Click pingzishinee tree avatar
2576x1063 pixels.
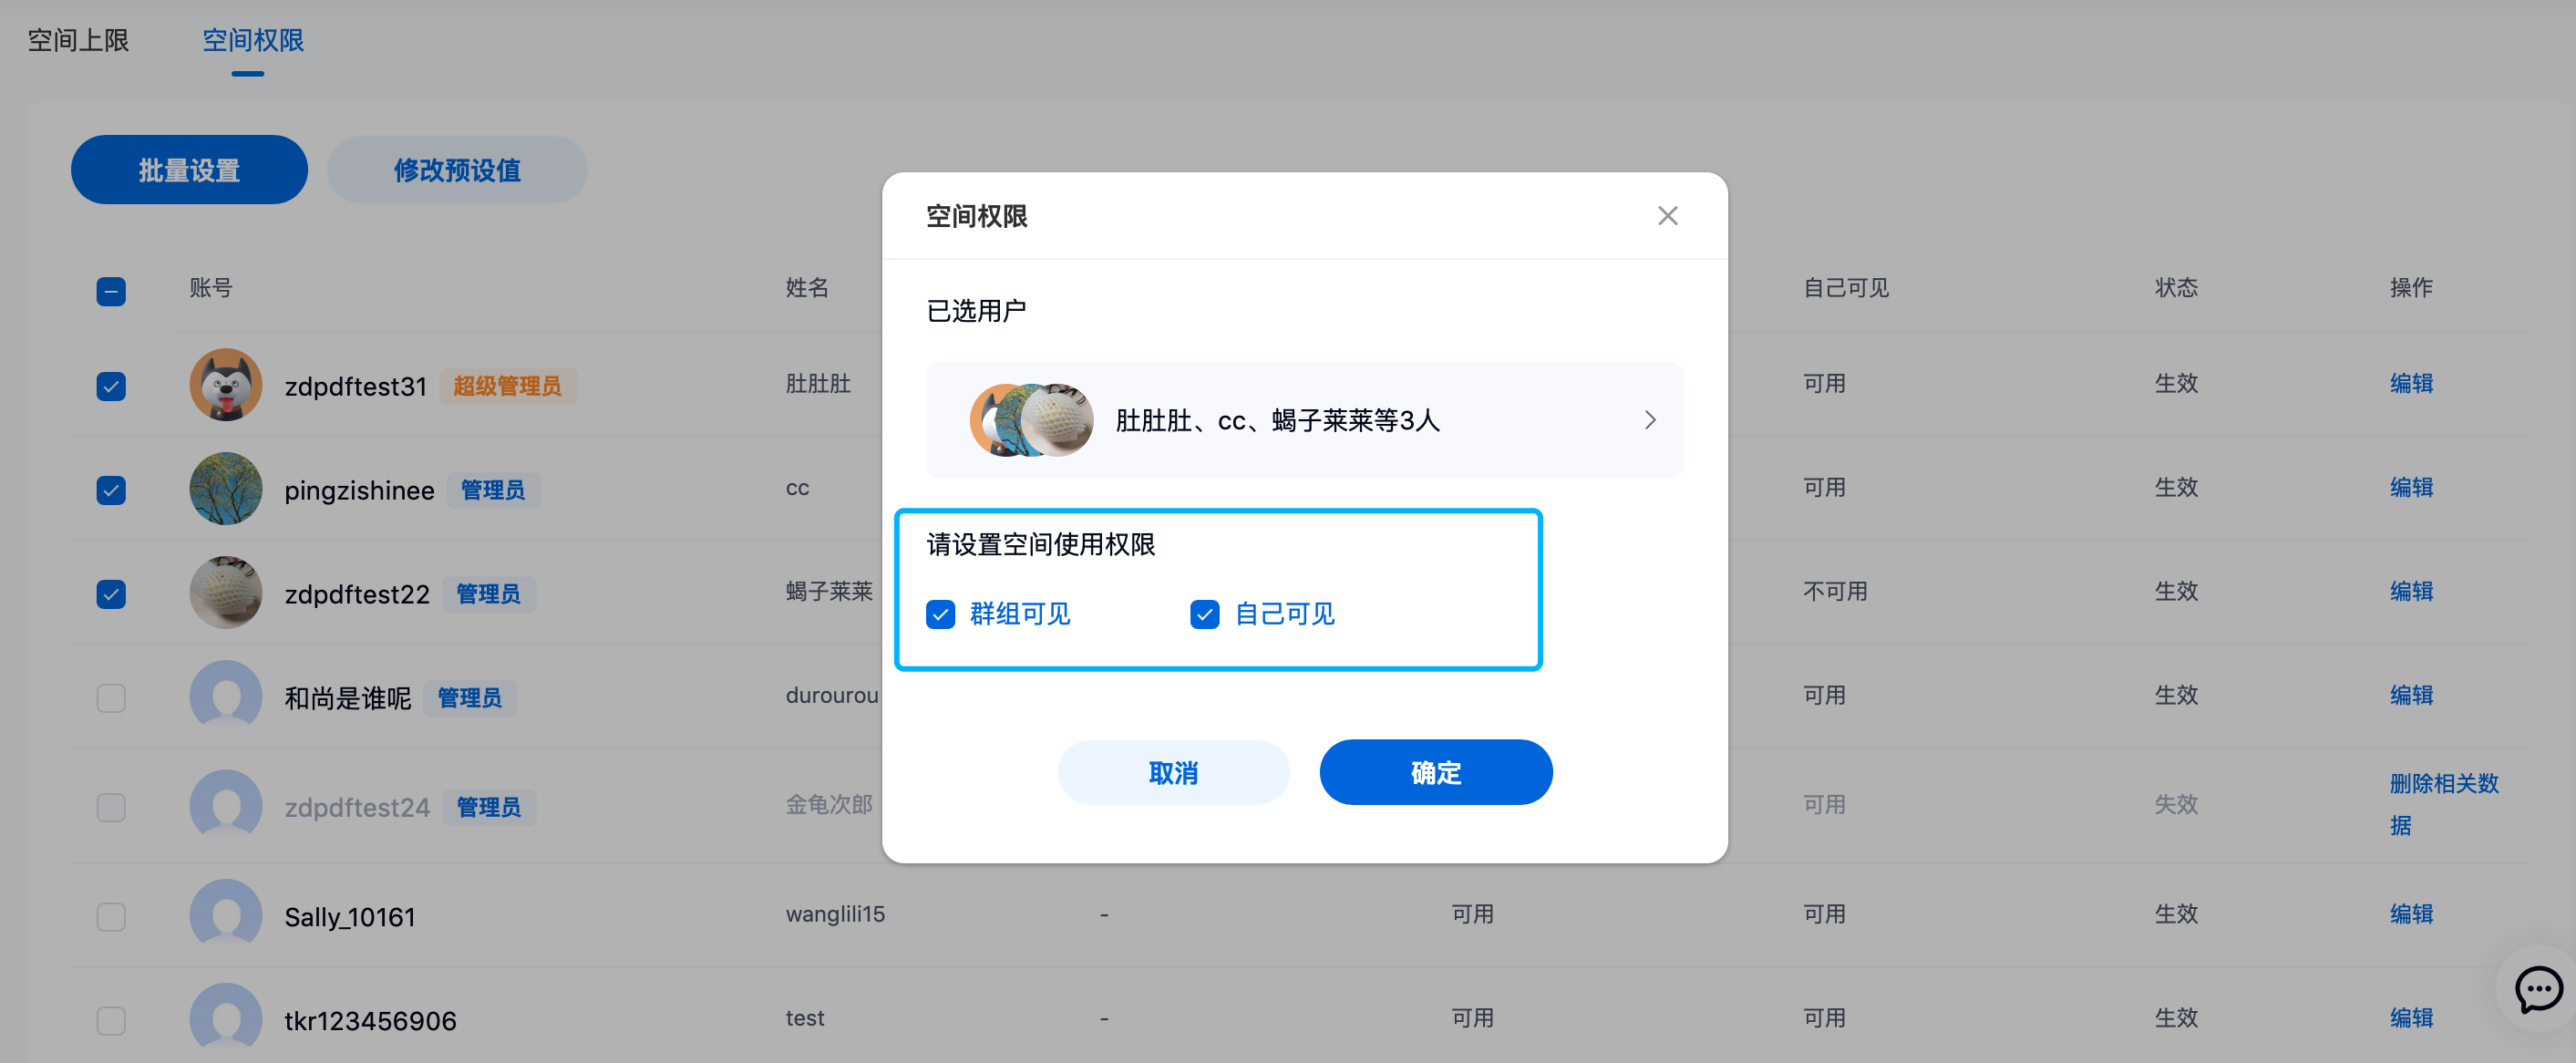coord(226,489)
